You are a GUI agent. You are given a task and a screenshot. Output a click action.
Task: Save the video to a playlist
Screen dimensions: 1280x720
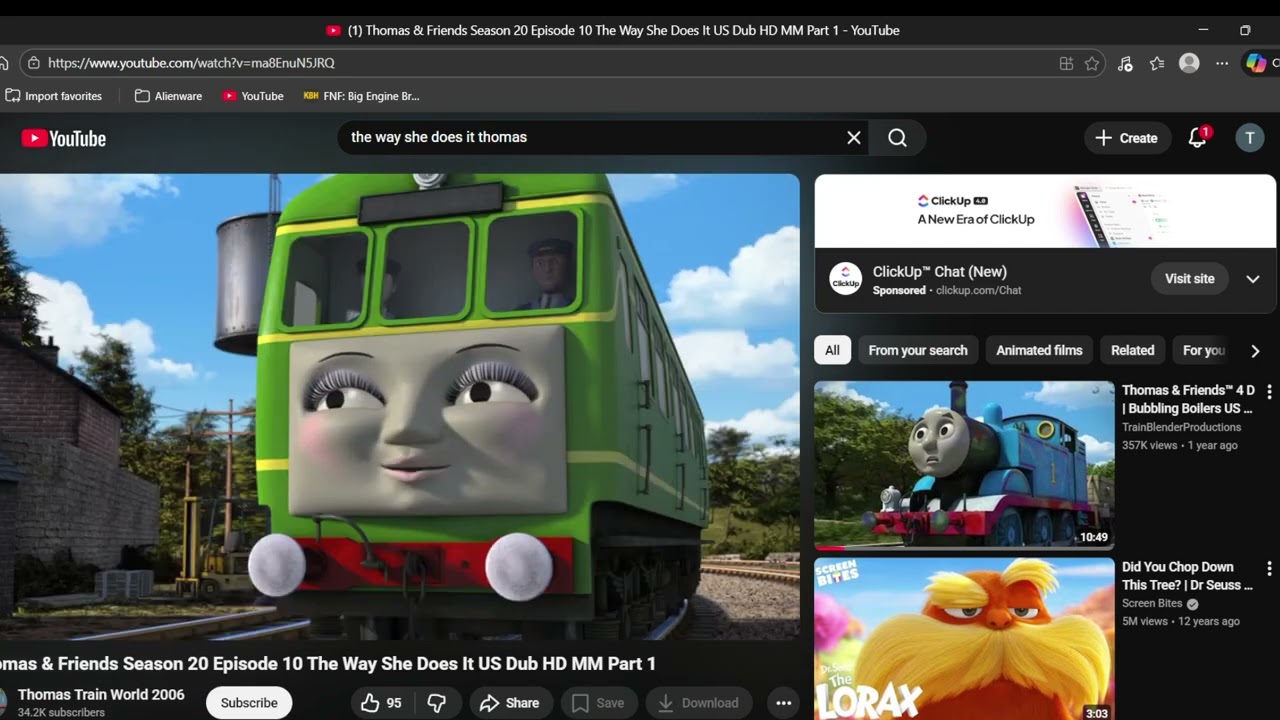coord(598,703)
